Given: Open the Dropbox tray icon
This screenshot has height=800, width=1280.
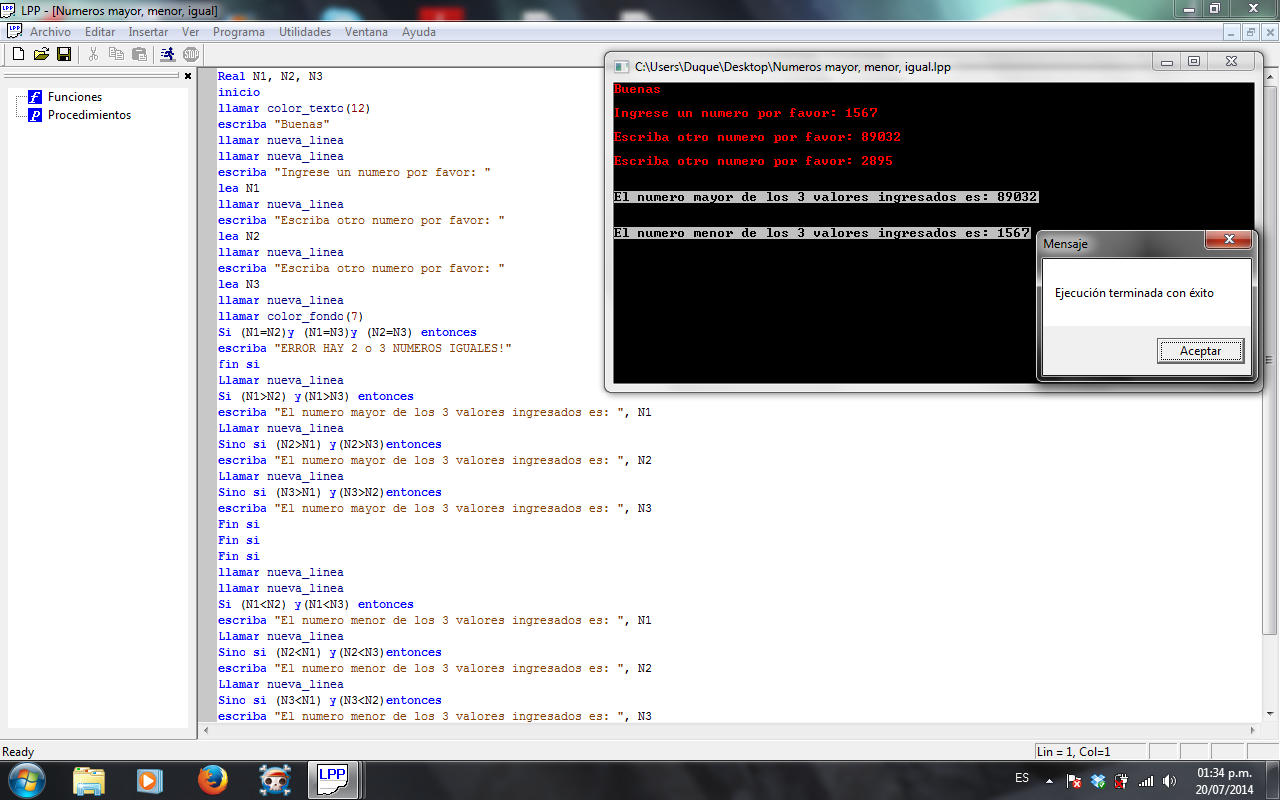Looking at the screenshot, I should coord(1098,781).
